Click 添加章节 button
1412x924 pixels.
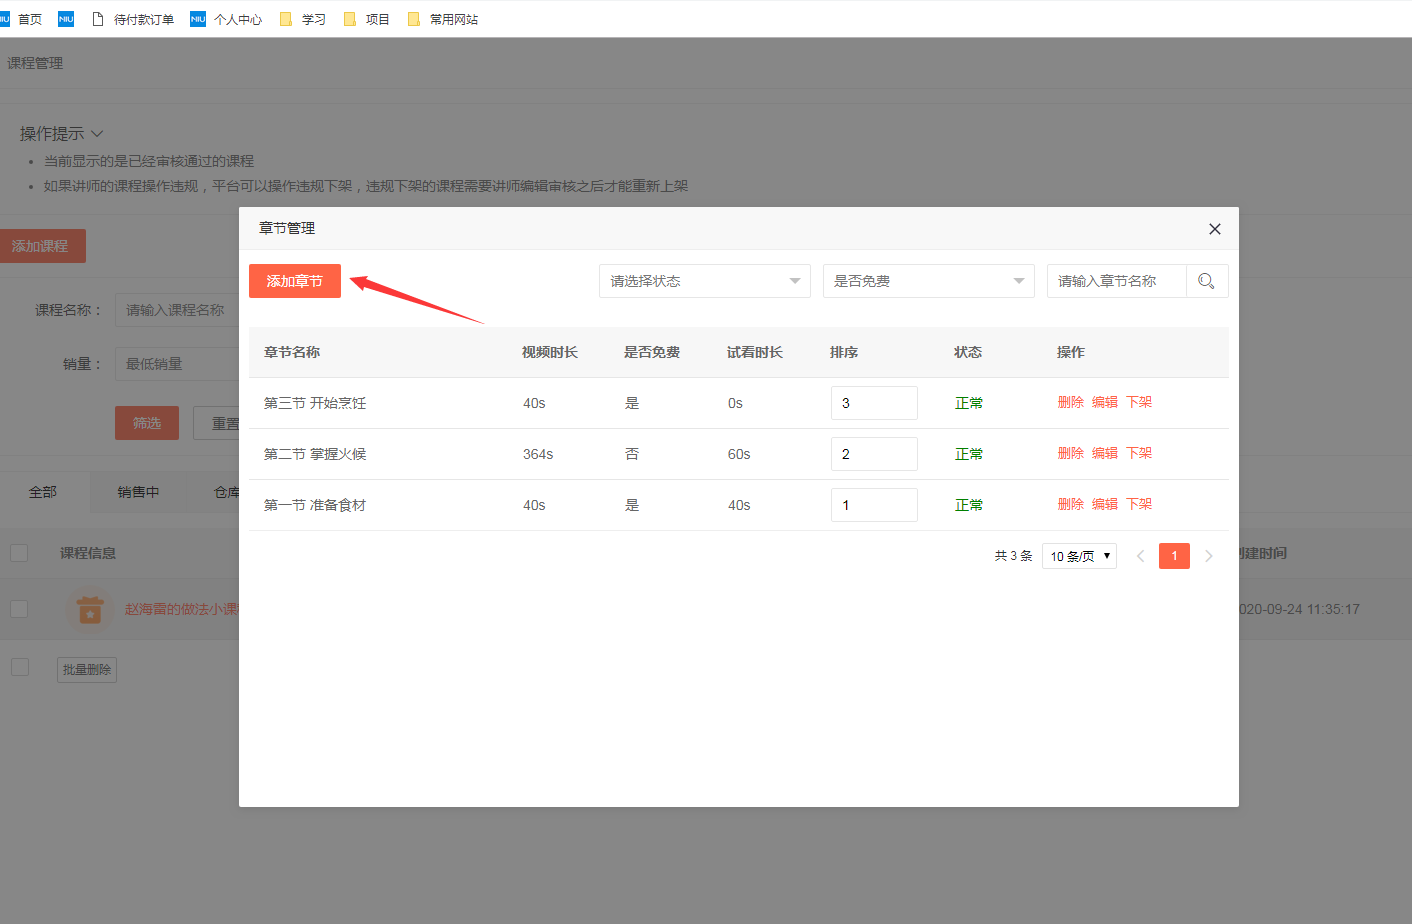point(295,281)
